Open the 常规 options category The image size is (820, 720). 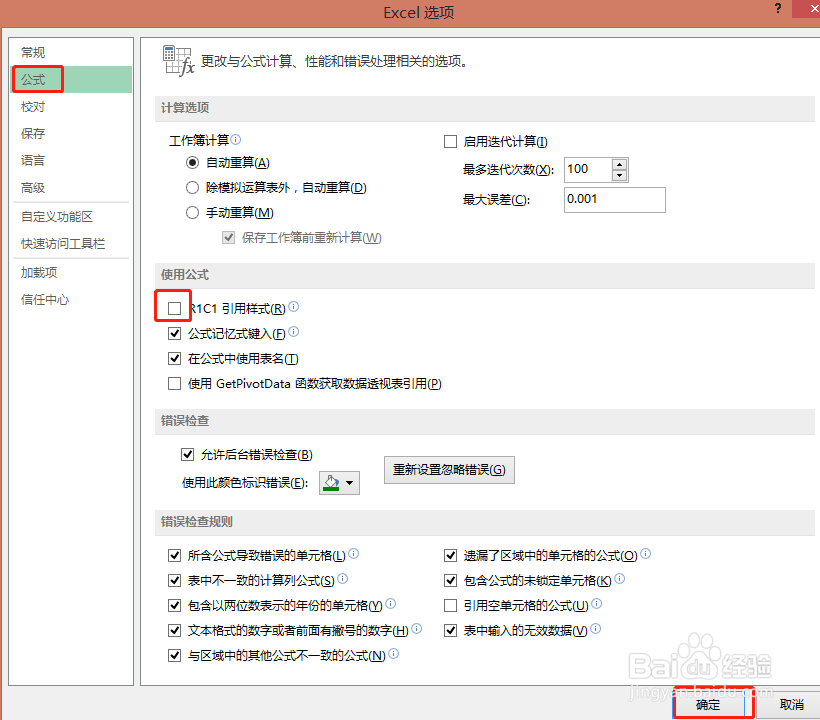pos(33,53)
